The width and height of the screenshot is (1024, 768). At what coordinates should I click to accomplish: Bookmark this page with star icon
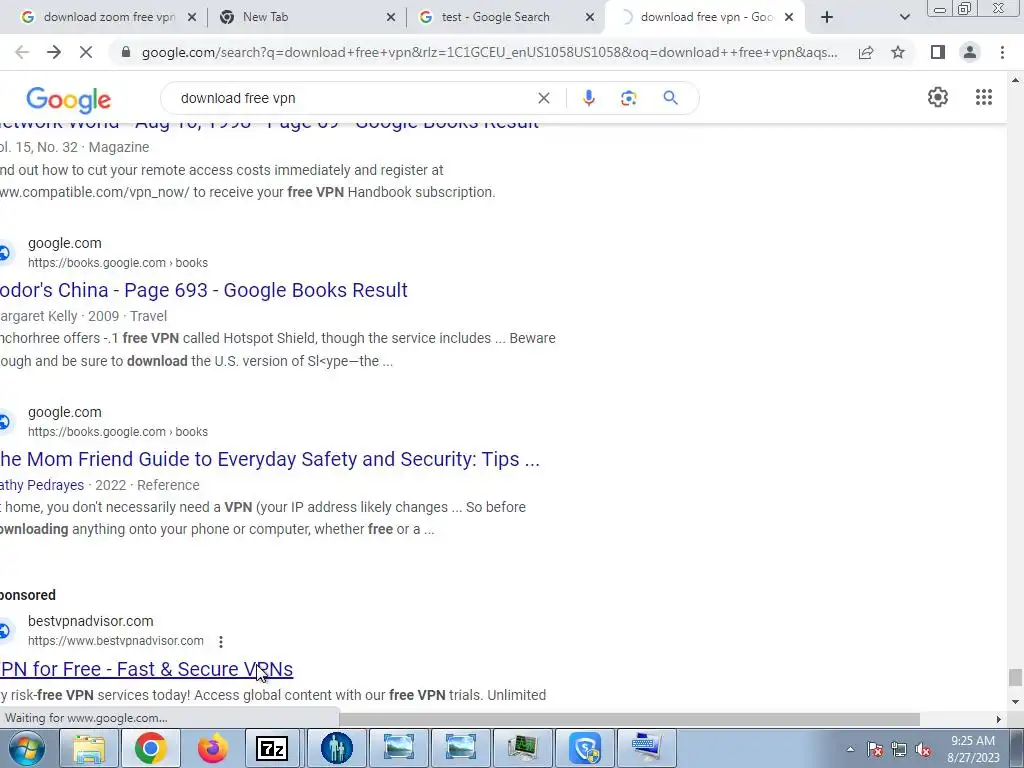(898, 52)
